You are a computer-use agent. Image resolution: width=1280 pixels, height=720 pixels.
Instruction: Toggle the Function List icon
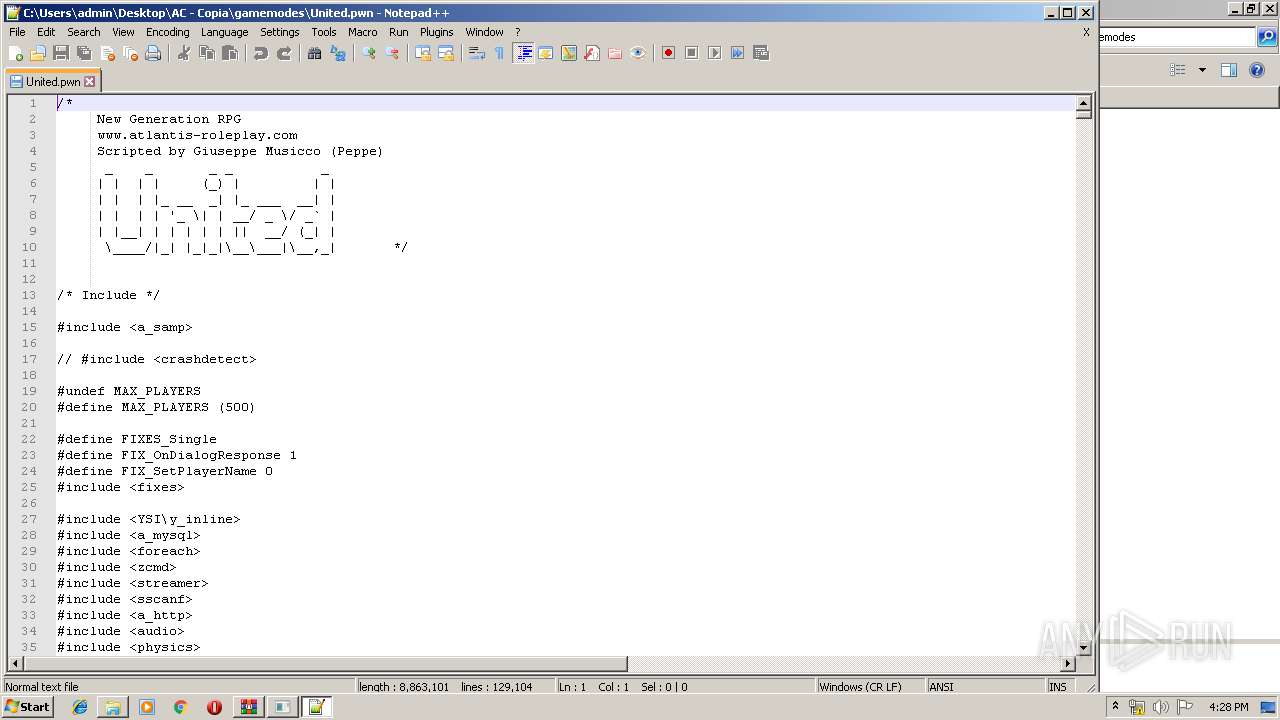click(x=592, y=53)
